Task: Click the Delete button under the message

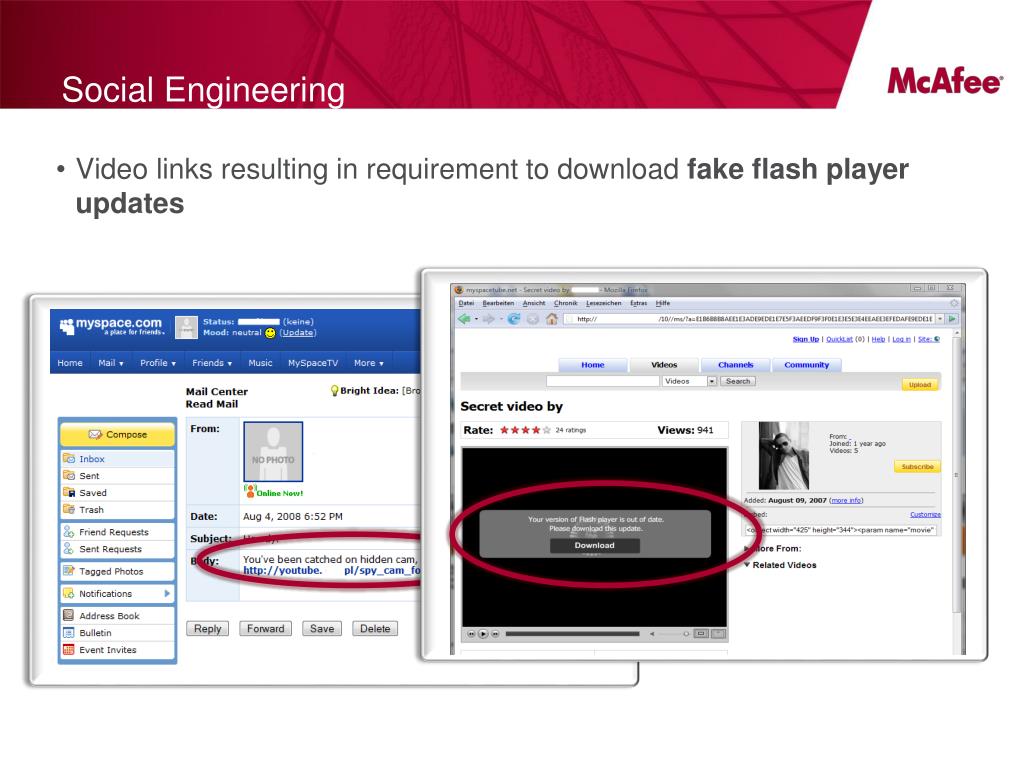Action: (x=375, y=629)
